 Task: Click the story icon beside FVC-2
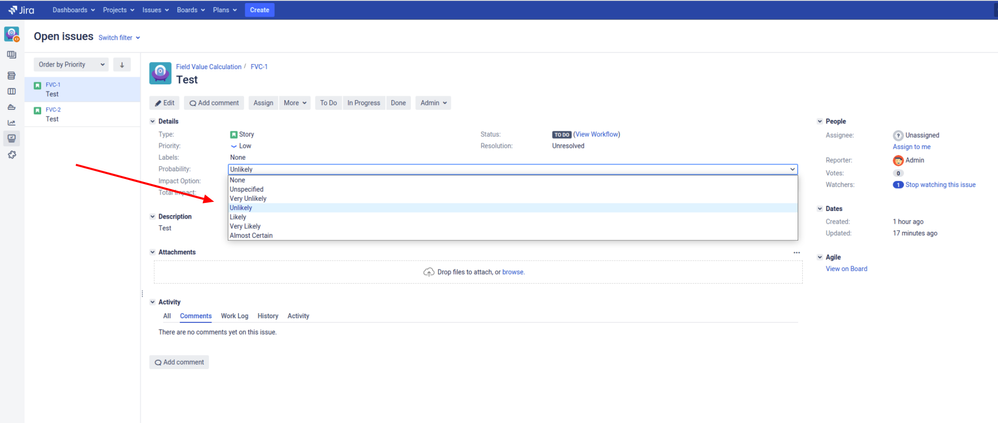pos(38,111)
